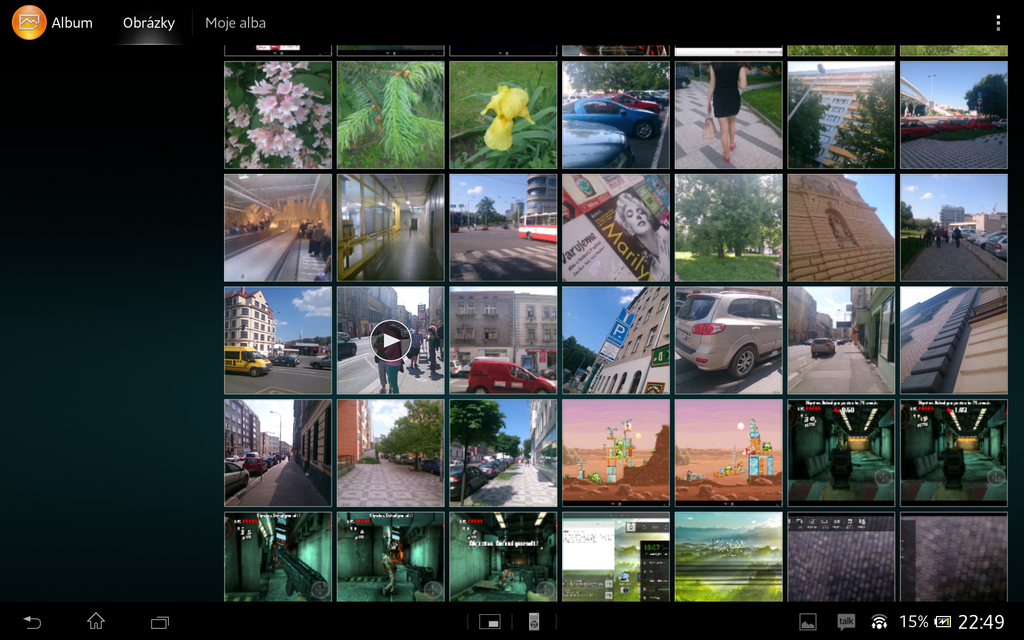
Task: Open the Angry Birds game screenshot
Action: click(x=615, y=453)
